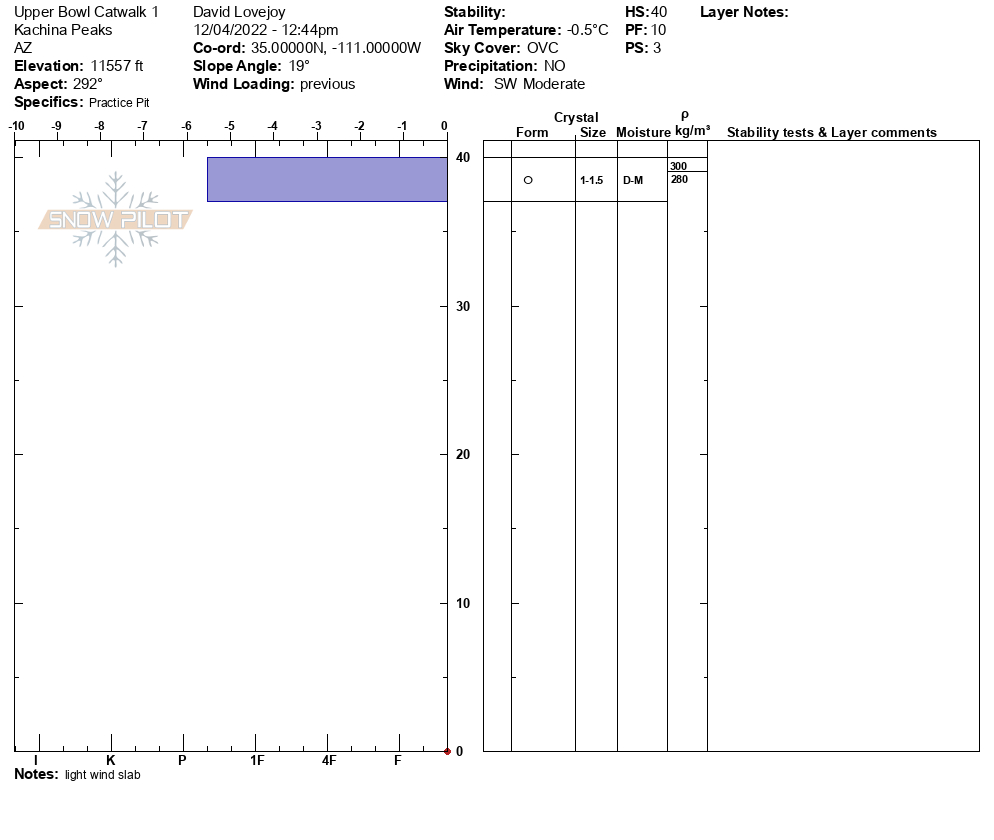This screenshot has height=840, width=994.
Task: Click the 1-1.5 crystal size value
Action: pos(592,181)
